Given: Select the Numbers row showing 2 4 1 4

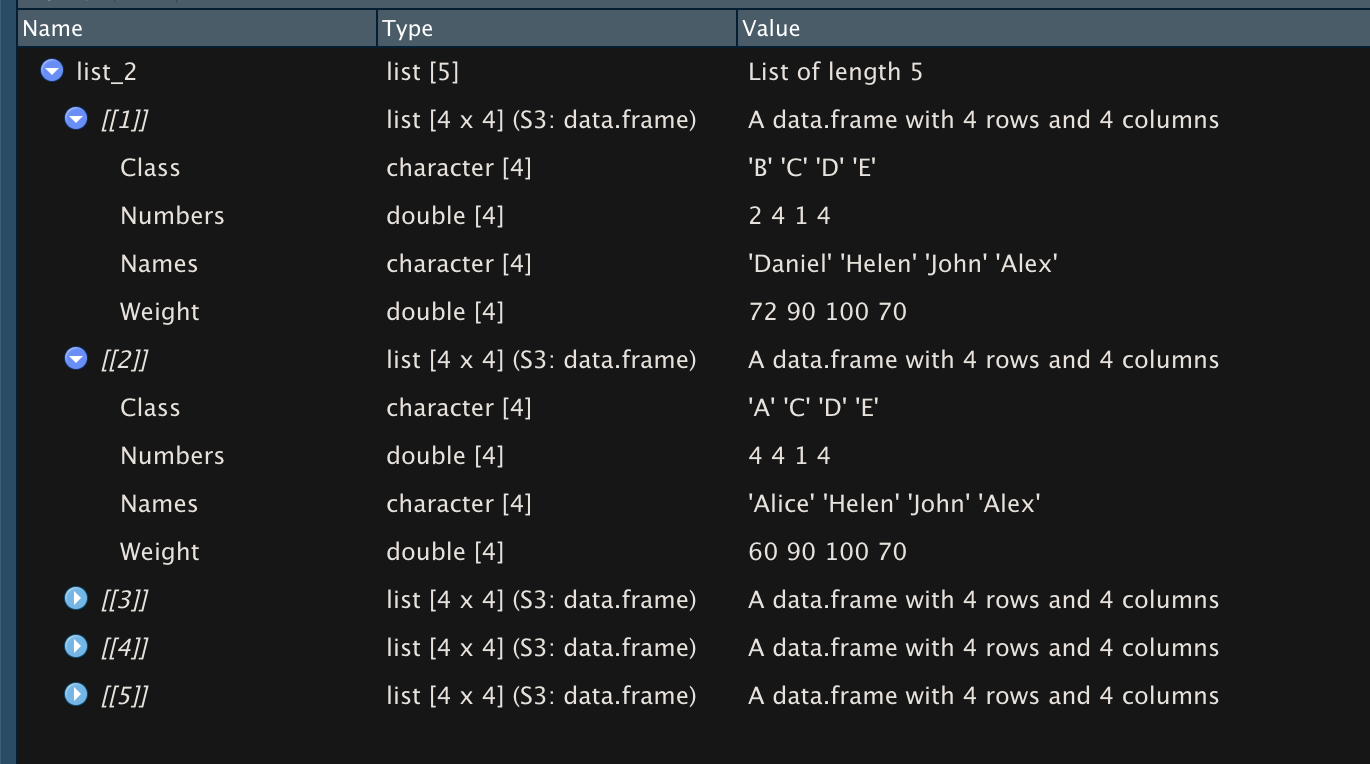Looking at the screenshot, I should (172, 216).
